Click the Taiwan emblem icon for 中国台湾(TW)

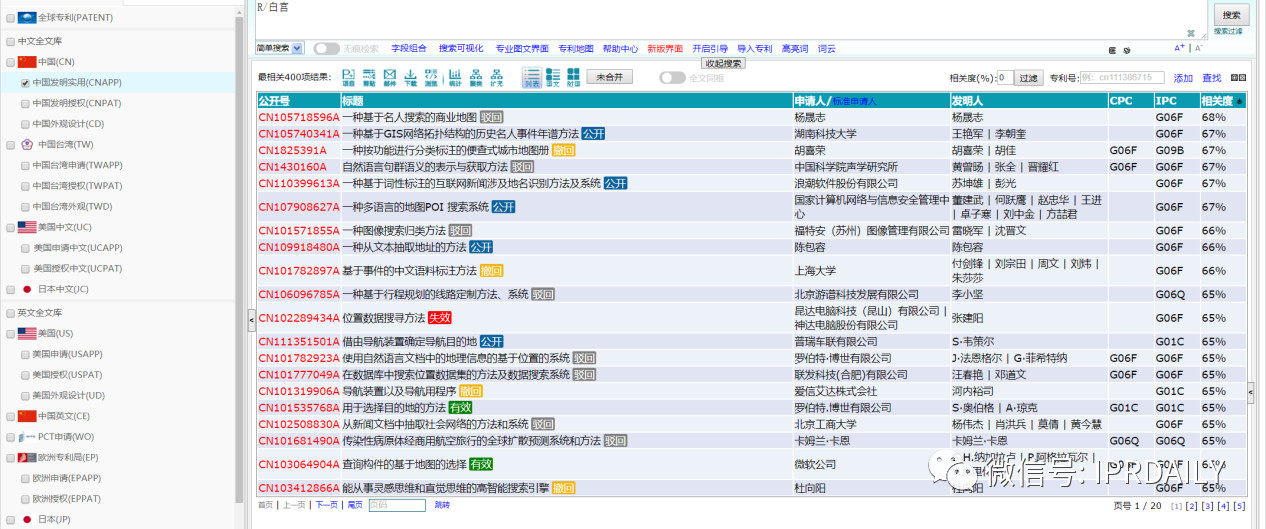coord(27,144)
